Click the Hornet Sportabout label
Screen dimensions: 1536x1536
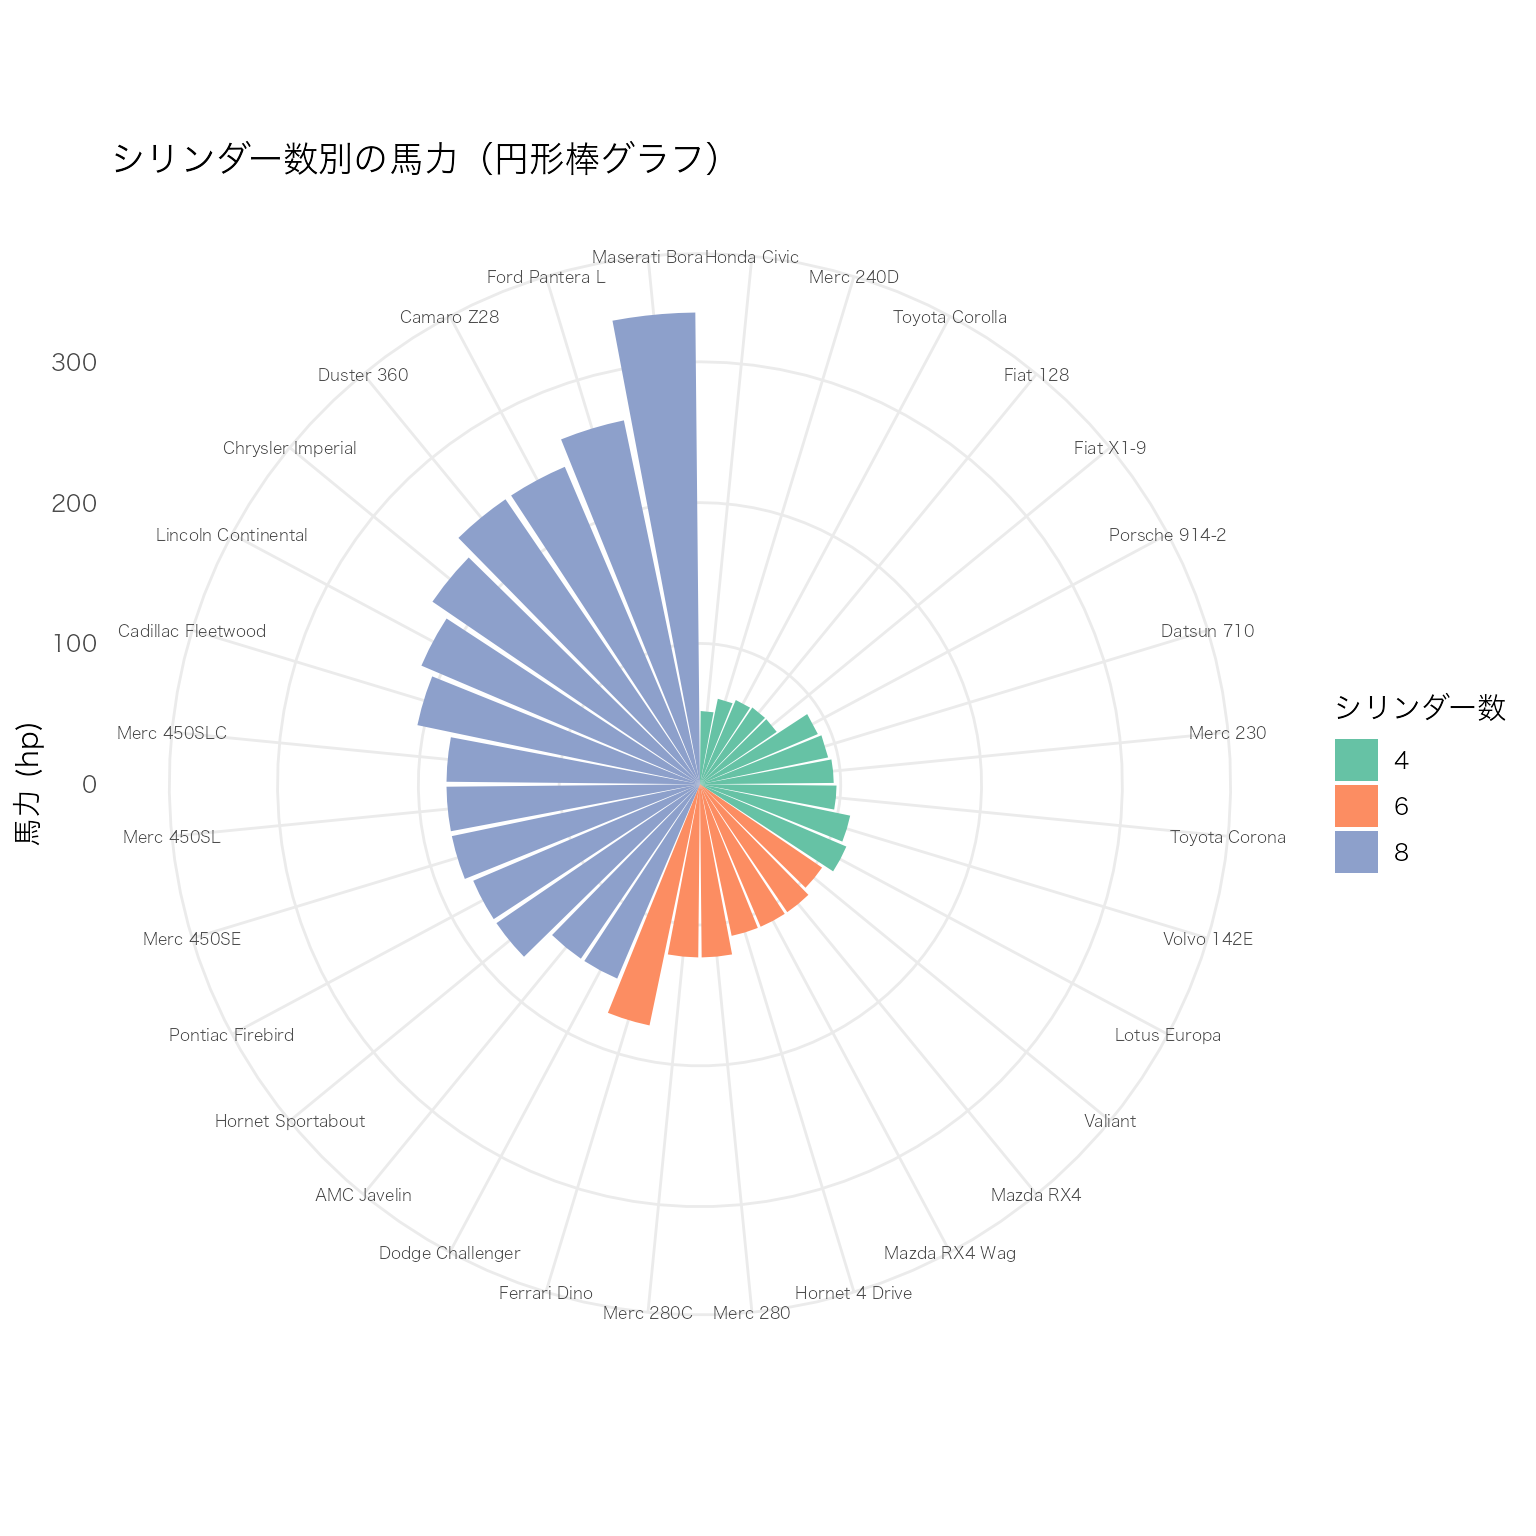click(x=290, y=1121)
